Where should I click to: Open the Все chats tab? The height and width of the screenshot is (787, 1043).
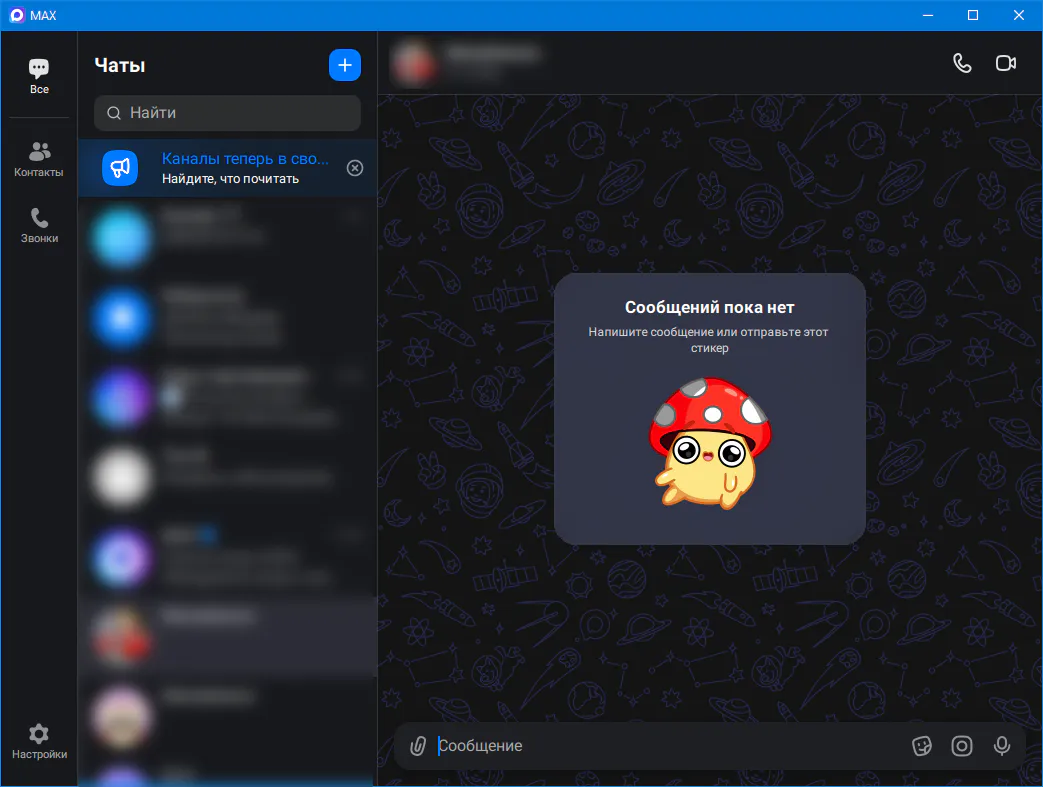tap(39, 76)
